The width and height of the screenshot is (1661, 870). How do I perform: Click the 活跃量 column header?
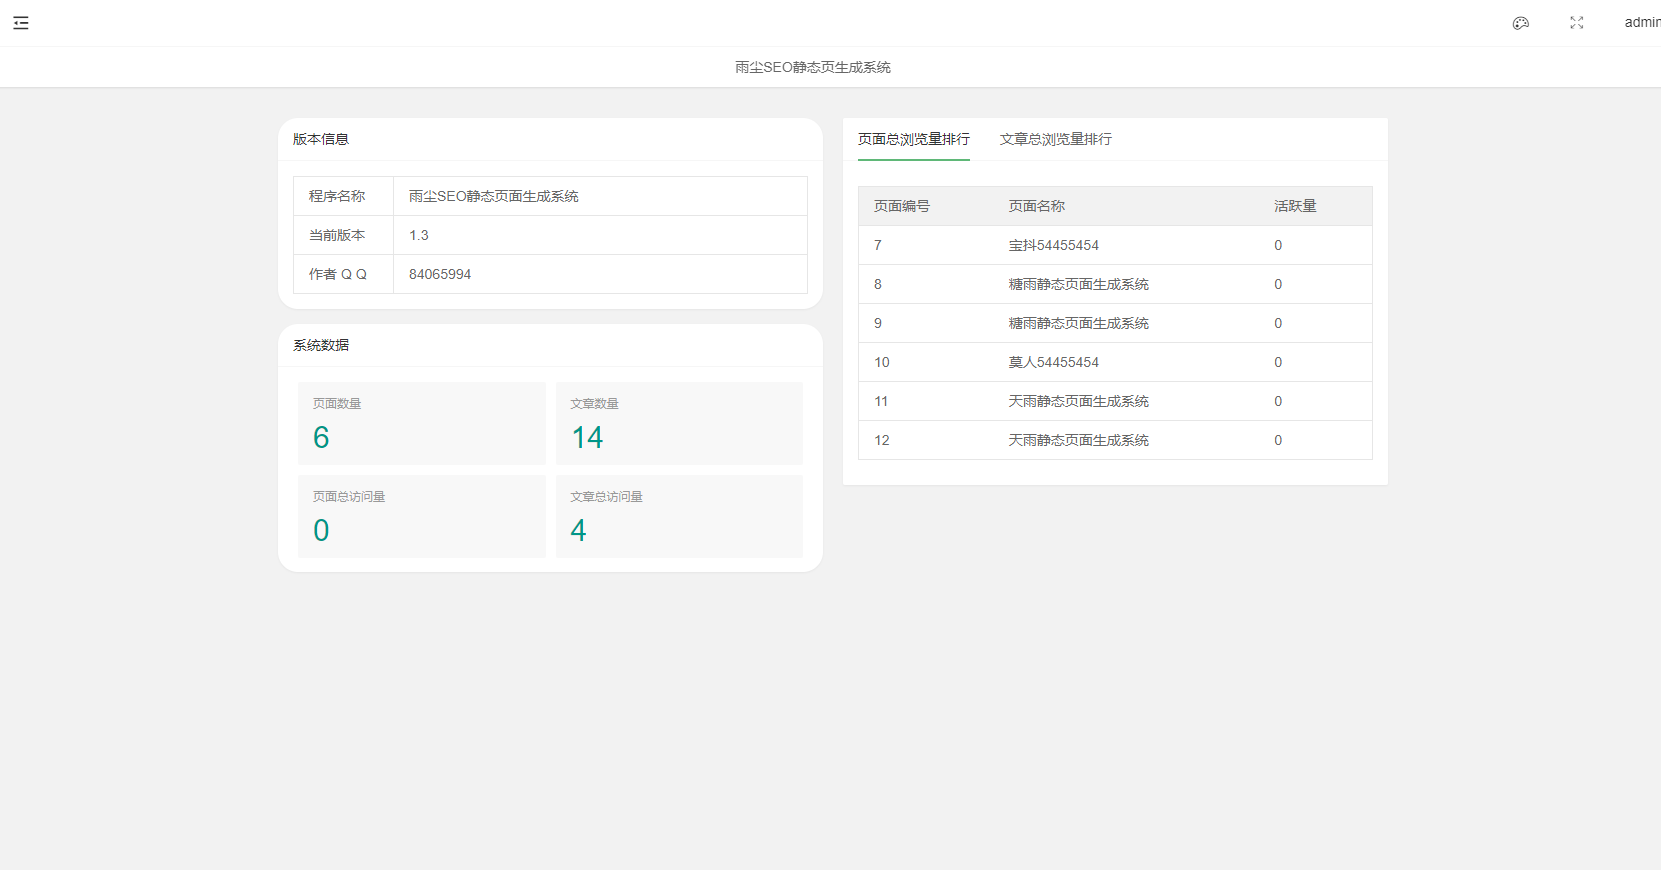coord(1294,206)
